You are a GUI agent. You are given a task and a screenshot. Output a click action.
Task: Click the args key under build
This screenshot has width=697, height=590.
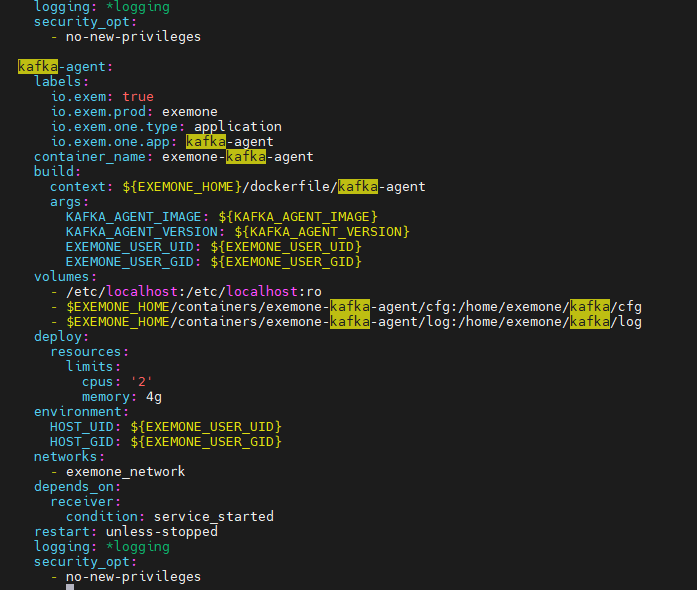[69, 202]
